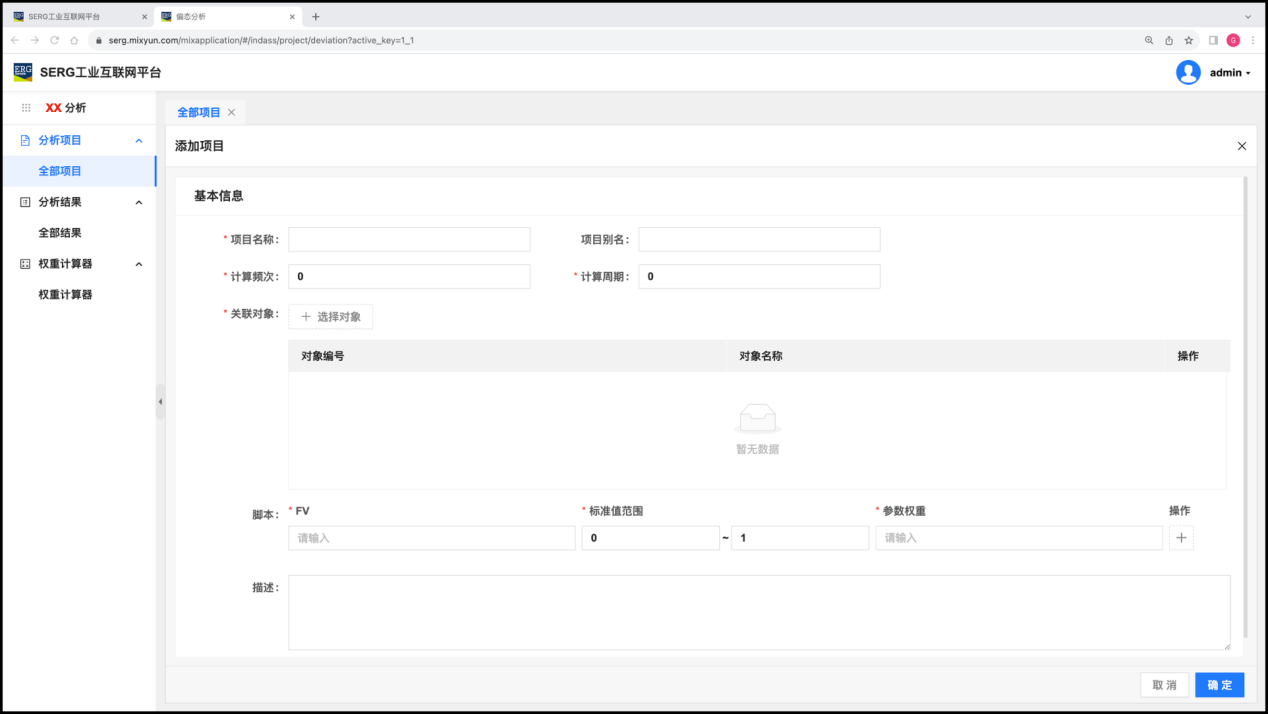This screenshot has height=714, width=1268.
Task: Select 权重计算器 submenu item
Action: click(x=65, y=295)
